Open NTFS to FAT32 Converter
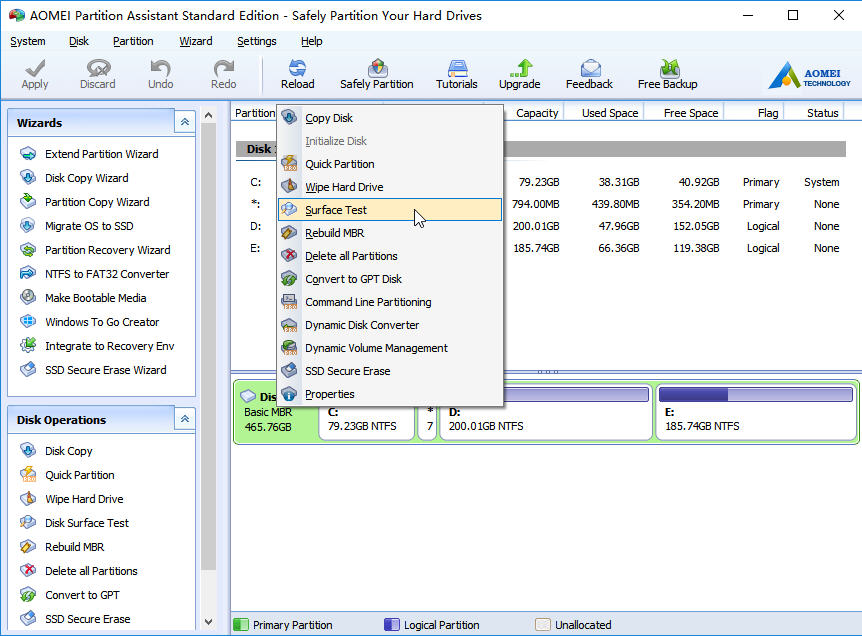Viewport: 862px width, 636px height. pyautogui.click(x=107, y=274)
